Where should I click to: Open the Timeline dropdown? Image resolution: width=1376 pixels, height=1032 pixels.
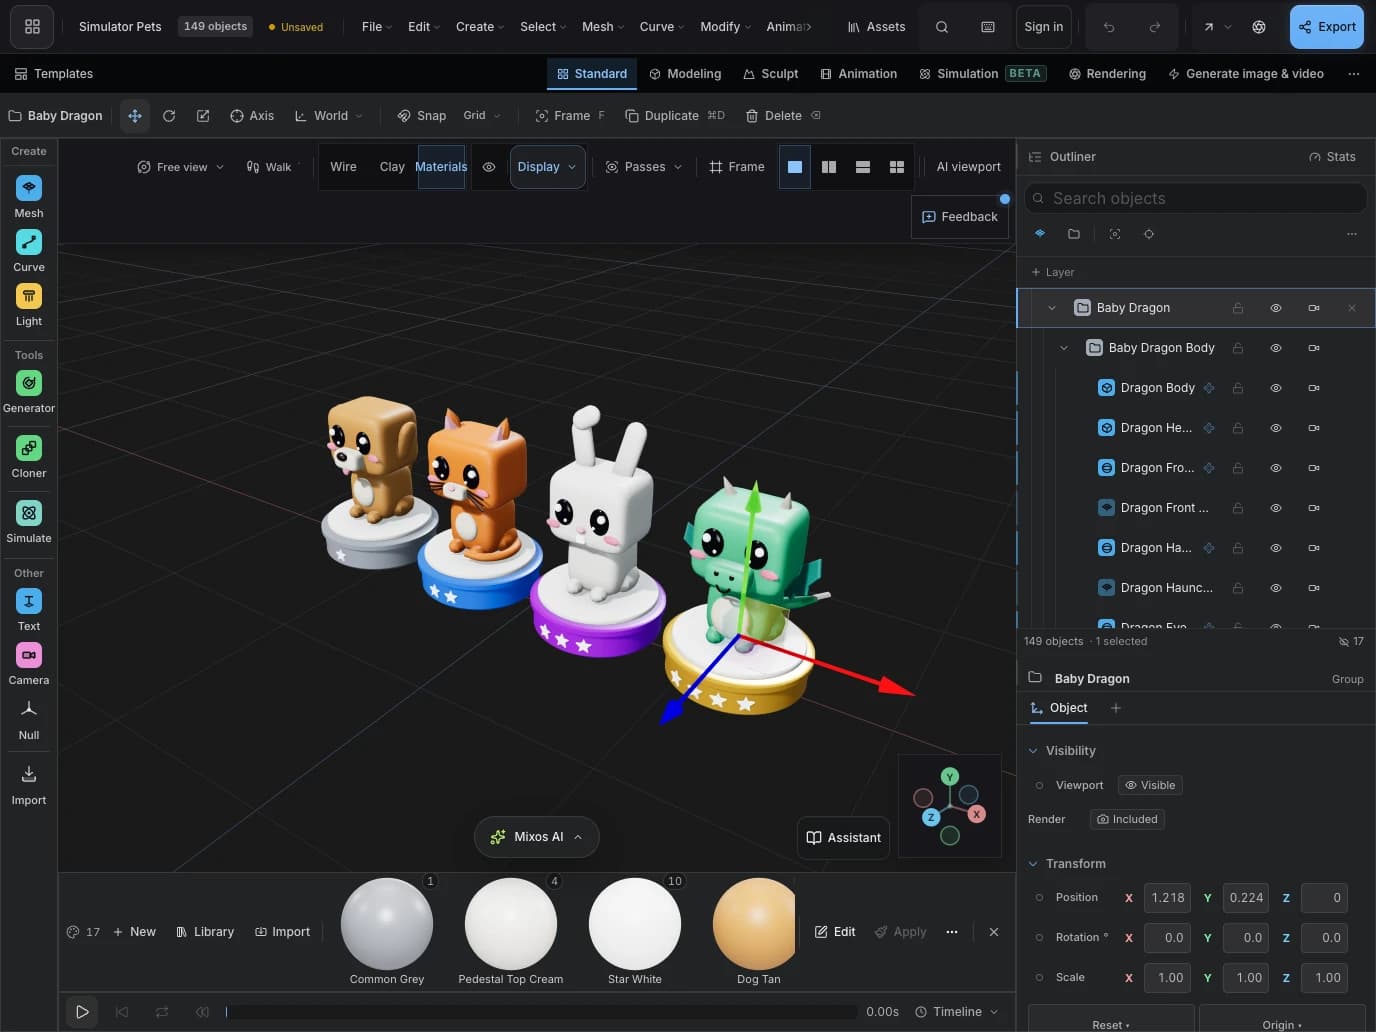tap(957, 1012)
